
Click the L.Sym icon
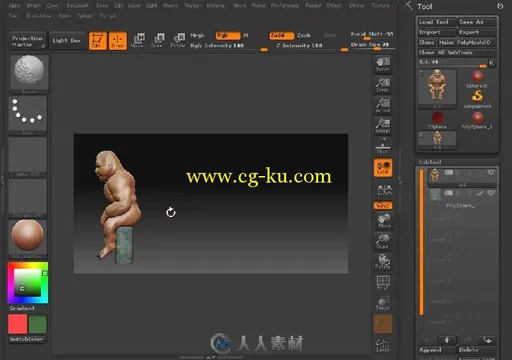(384, 189)
